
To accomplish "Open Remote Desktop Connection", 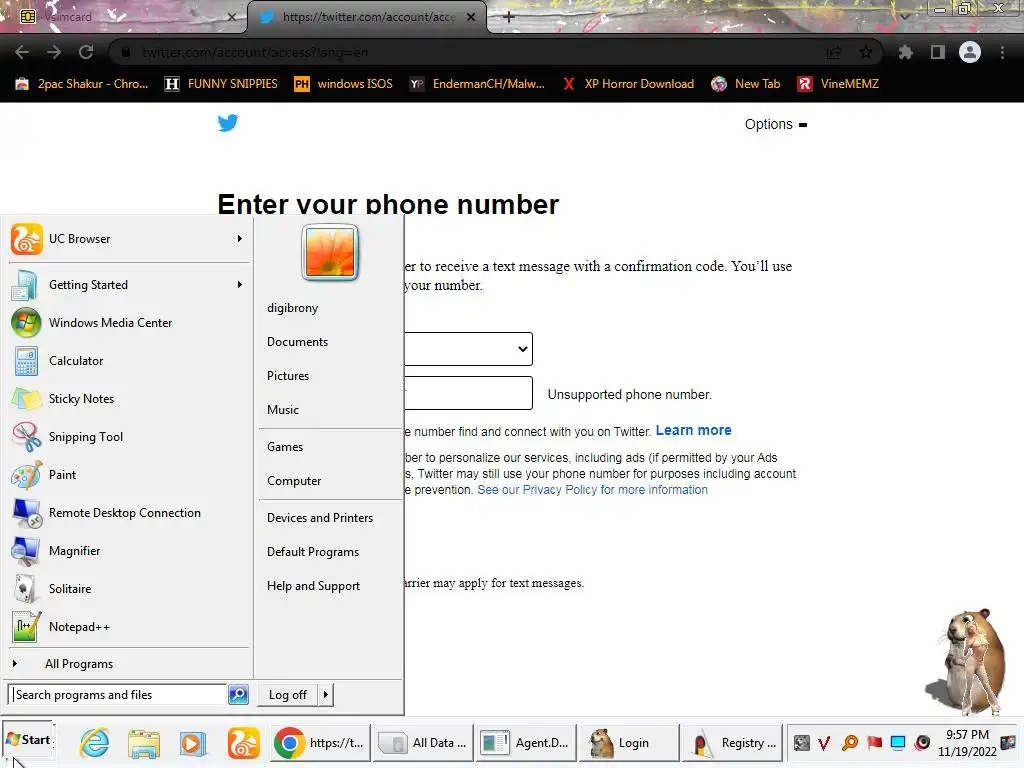I will [128, 513].
